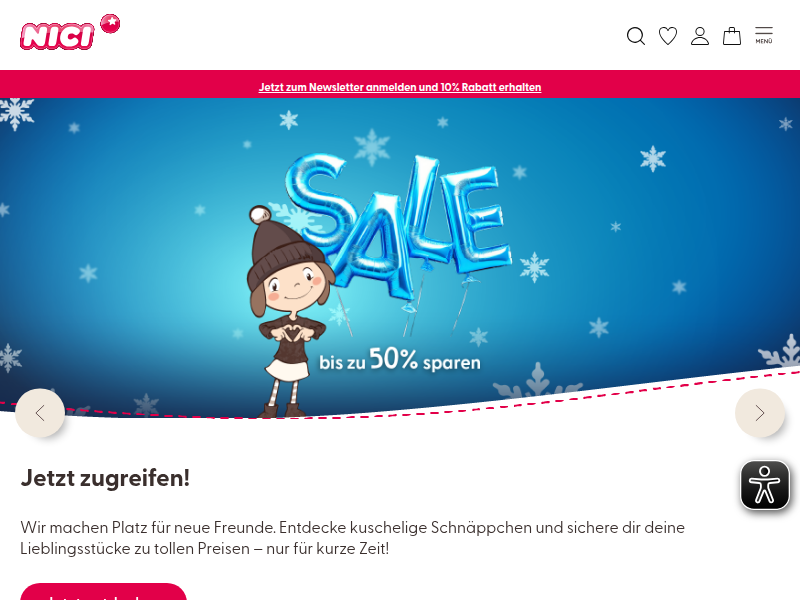This screenshot has height=600, width=800.
Task: Open the user account icon
Action: pos(700,36)
